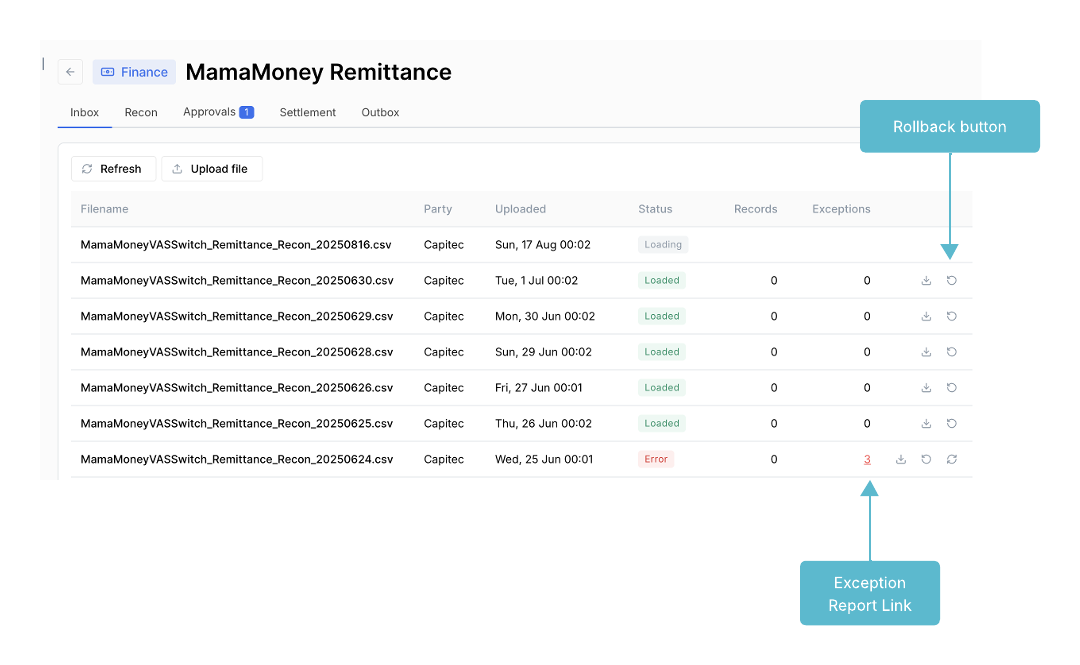Image resolution: width=1080 pixels, height=665 pixels.
Task: Rollback the Recon_20250626.csv file
Action: [x=952, y=388]
